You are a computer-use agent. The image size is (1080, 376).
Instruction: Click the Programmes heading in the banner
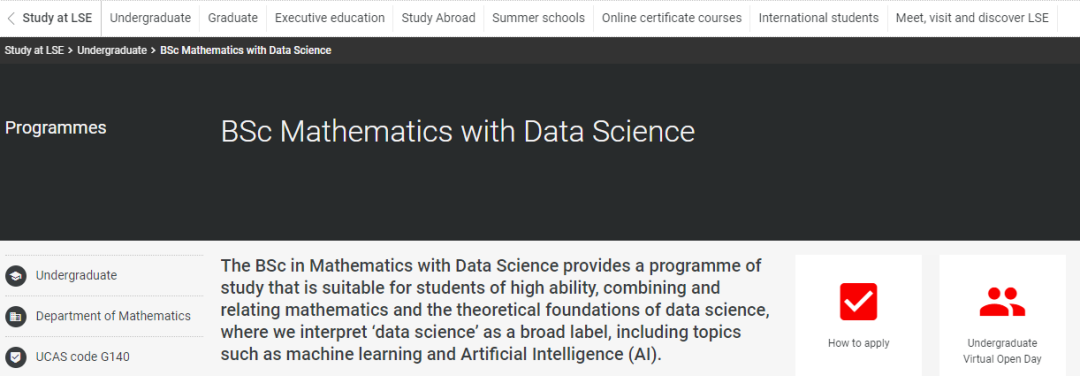tap(56, 128)
